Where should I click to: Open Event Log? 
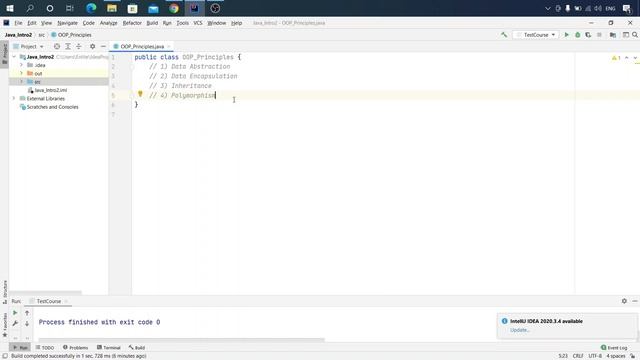click(x=614, y=348)
